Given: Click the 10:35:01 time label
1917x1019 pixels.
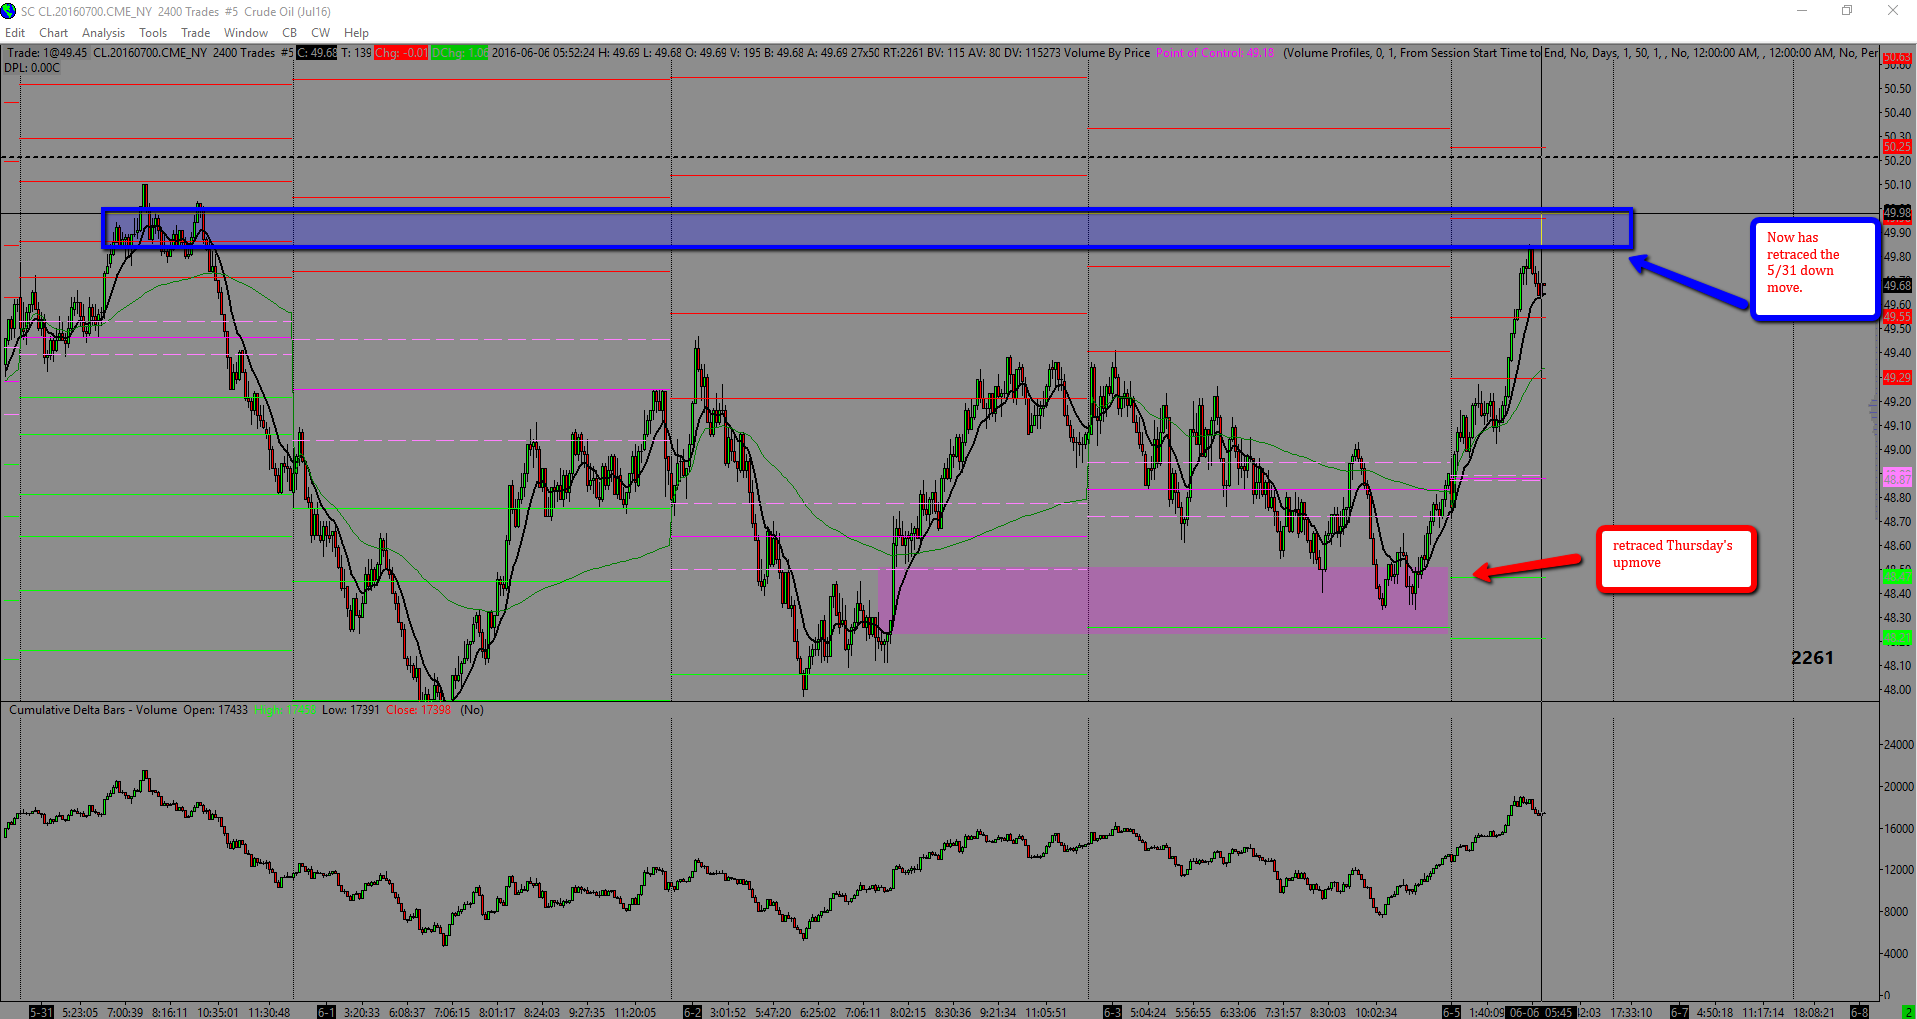Looking at the screenshot, I should (x=218, y=1012).
